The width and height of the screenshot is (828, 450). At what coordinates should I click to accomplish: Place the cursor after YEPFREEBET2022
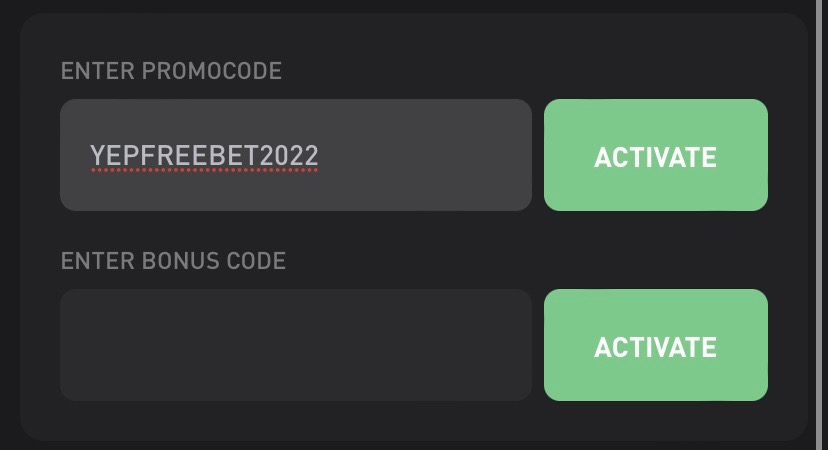321,156
